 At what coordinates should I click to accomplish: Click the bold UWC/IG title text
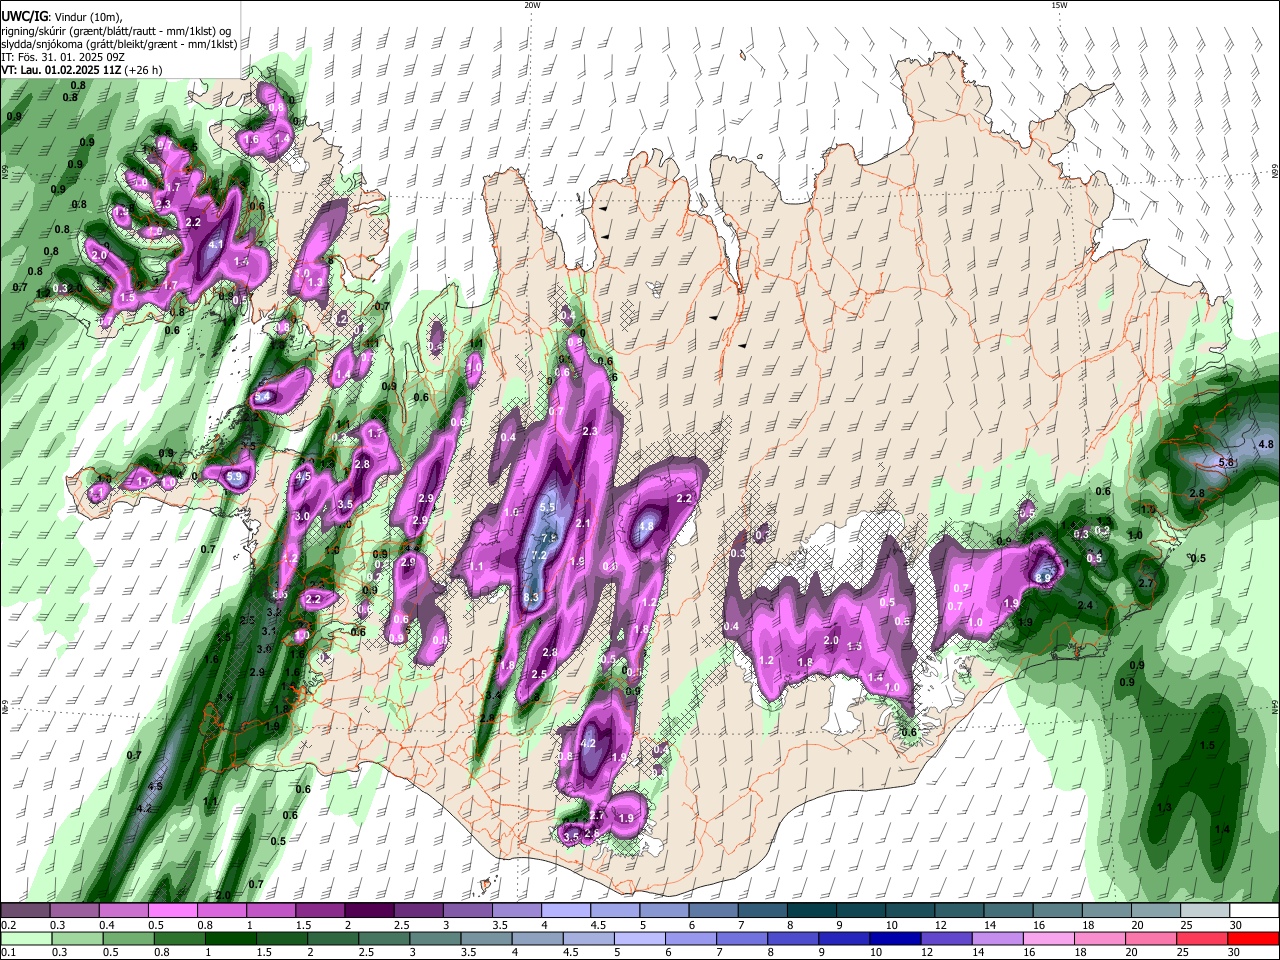point(25,16)
